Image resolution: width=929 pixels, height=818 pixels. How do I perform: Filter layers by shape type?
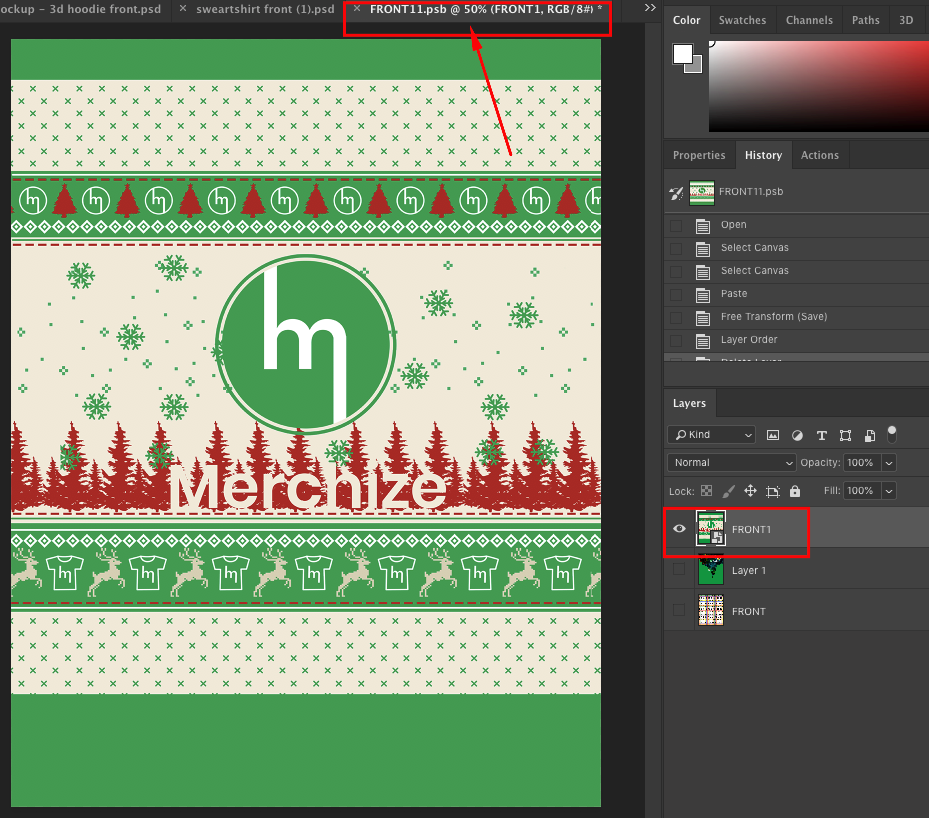point(845,435)
